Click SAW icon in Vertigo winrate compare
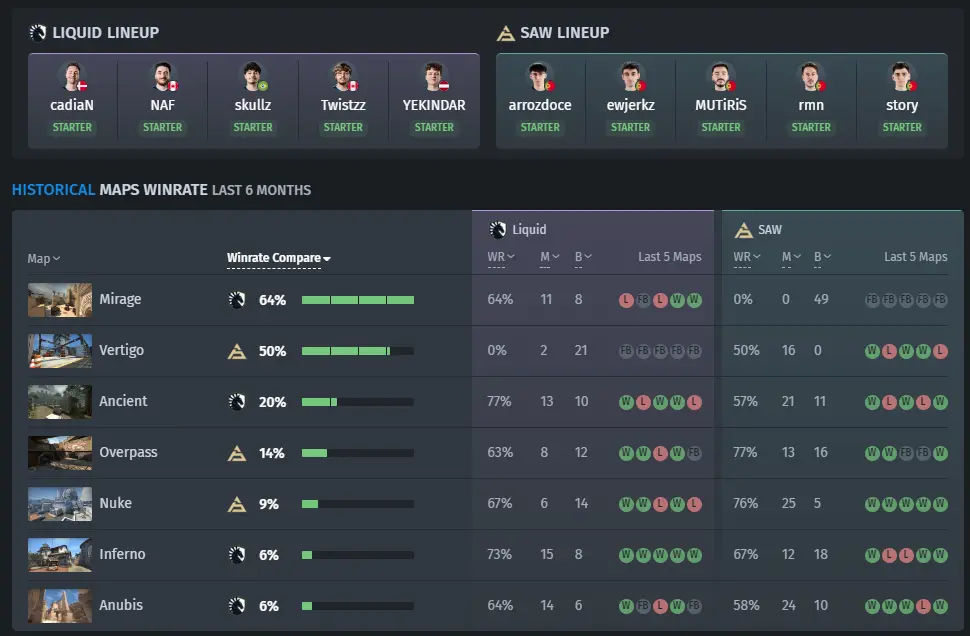 tap(237, 351)
